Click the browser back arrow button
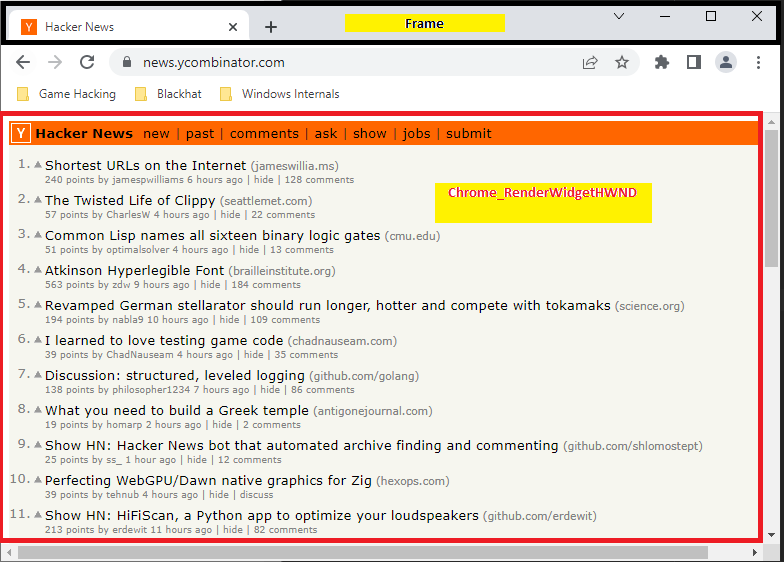This screenshot has height=562, width=784. pyautogui.click(x=23, y=62)
